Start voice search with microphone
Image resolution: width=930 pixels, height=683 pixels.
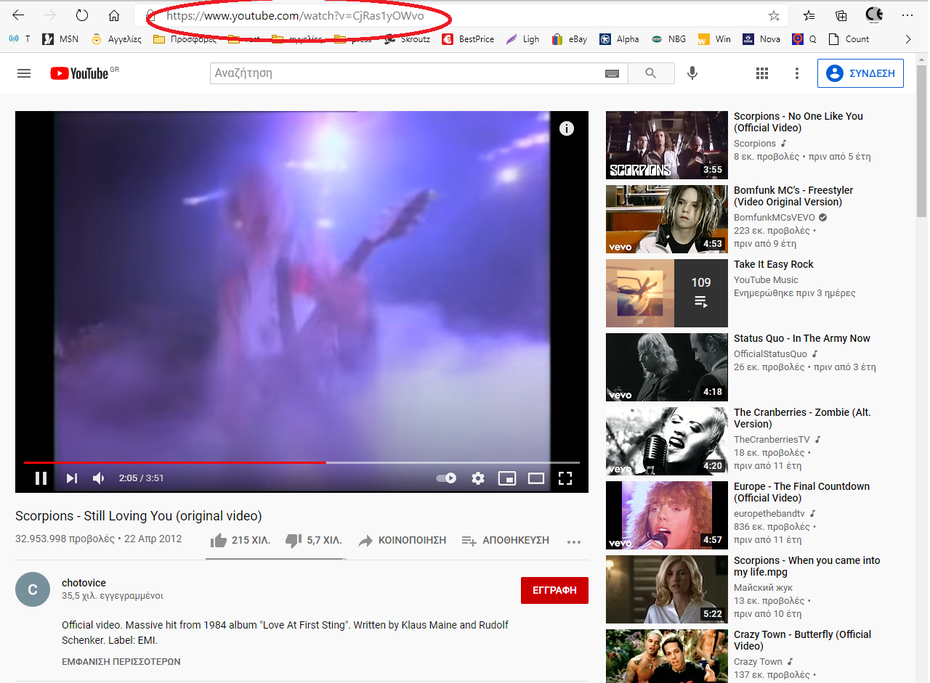coord(692,73)
